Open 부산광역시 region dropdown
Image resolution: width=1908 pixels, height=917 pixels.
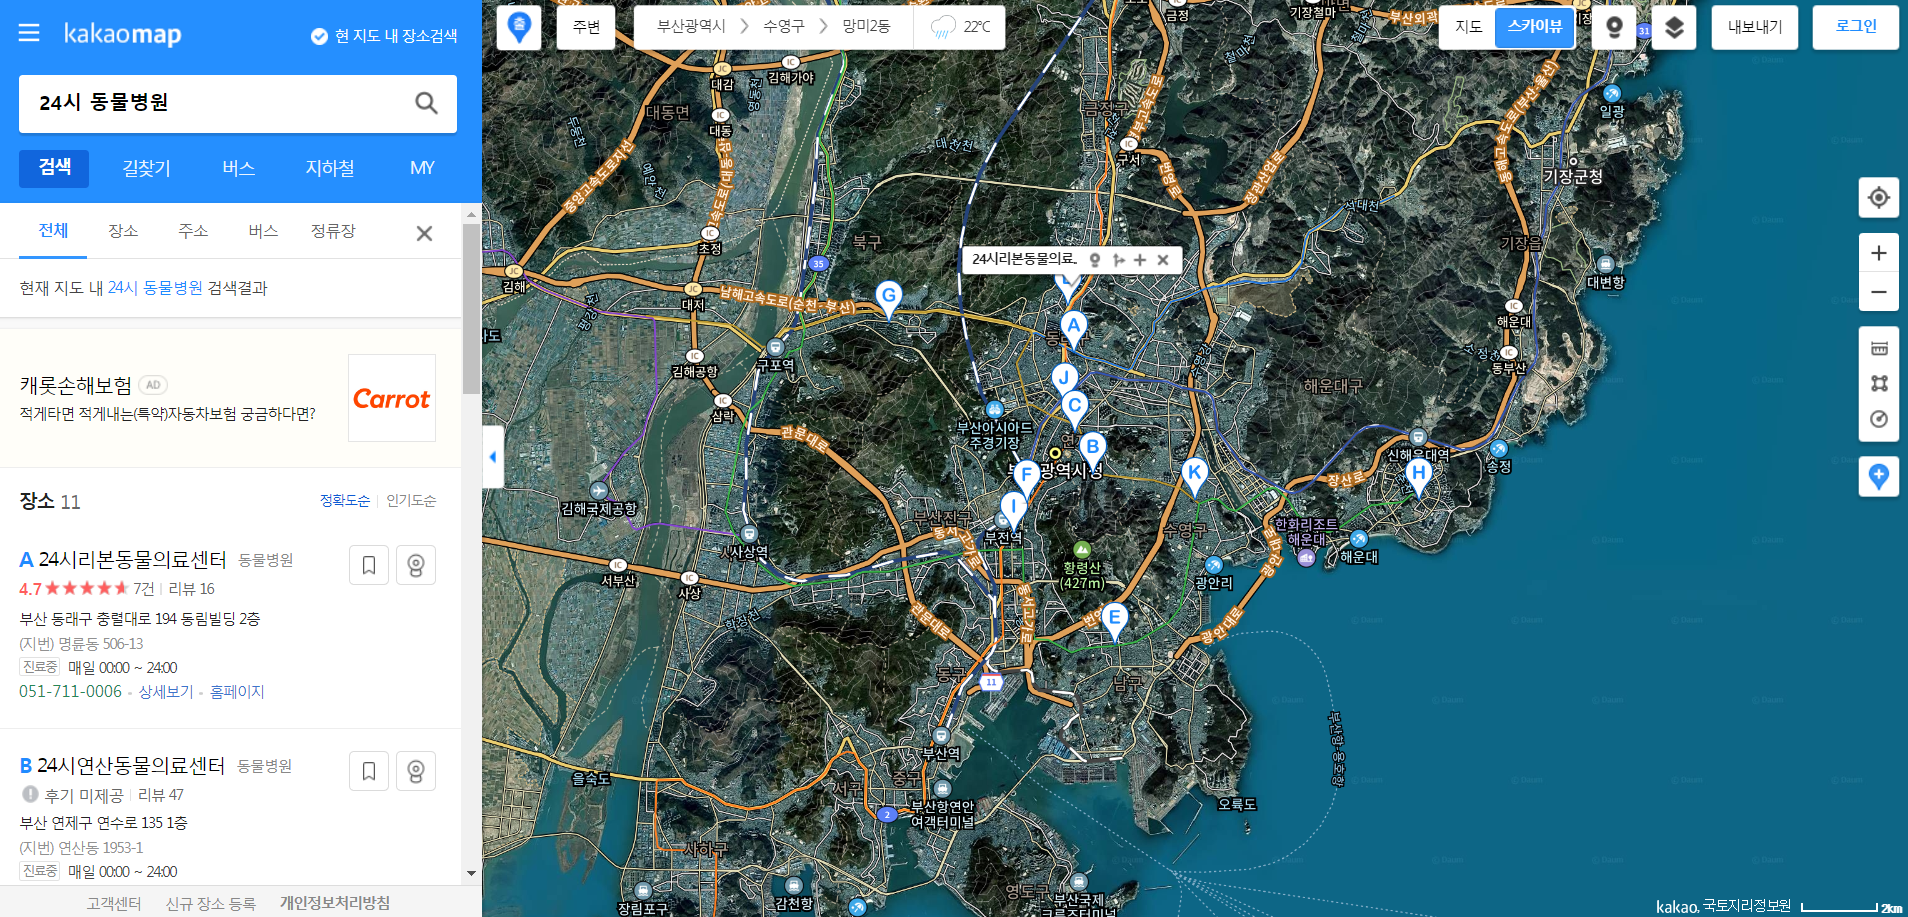[691, 27]
